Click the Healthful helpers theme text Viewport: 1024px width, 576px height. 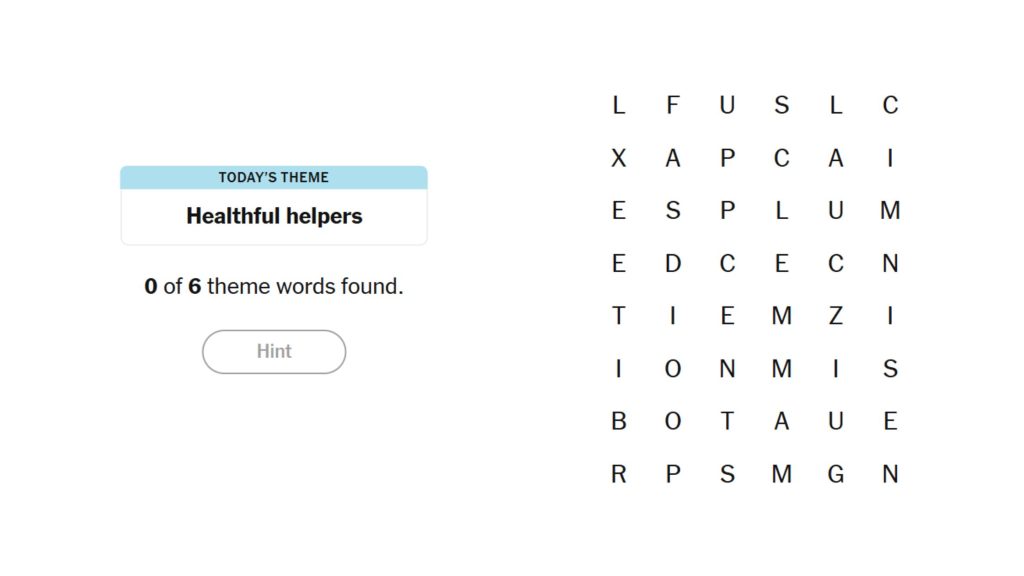point(274,216)
